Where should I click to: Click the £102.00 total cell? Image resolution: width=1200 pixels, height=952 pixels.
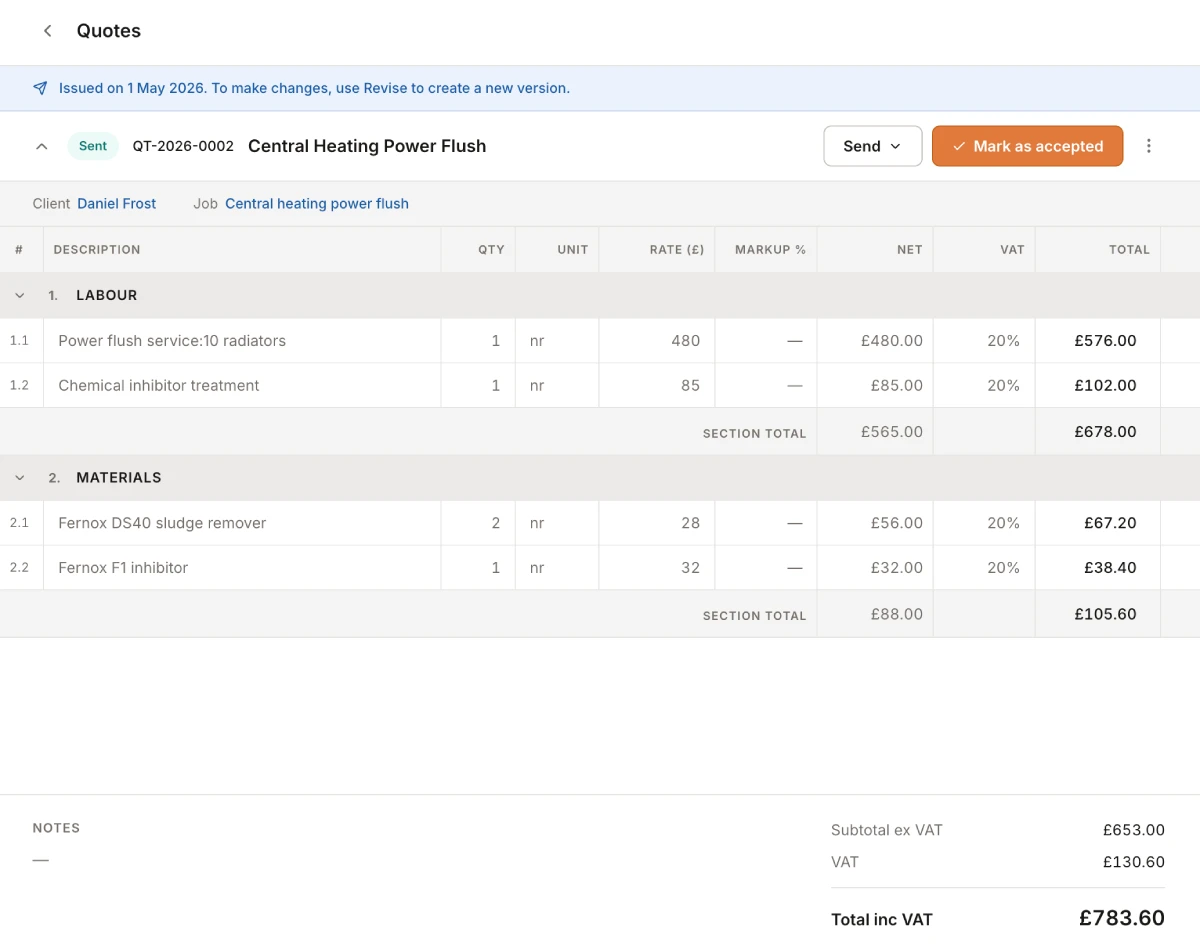click(1098, 385)
